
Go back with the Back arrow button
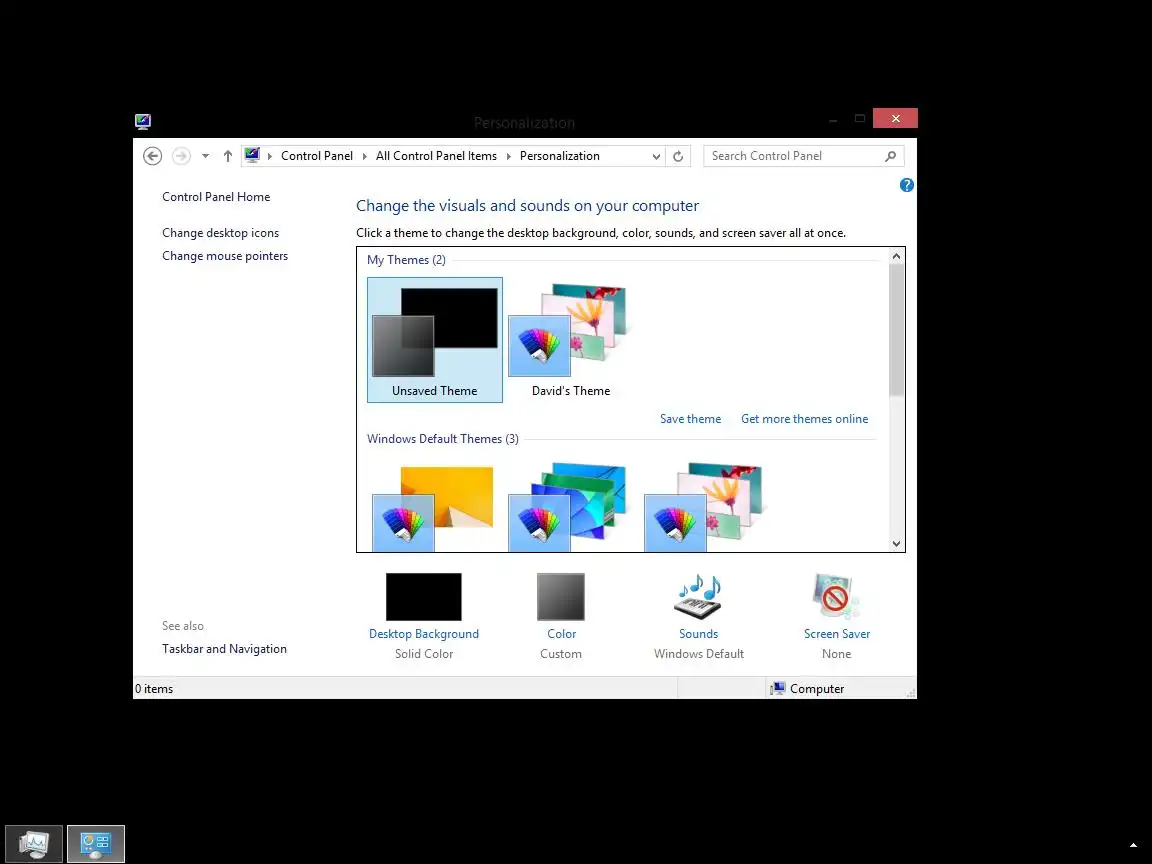152,156
